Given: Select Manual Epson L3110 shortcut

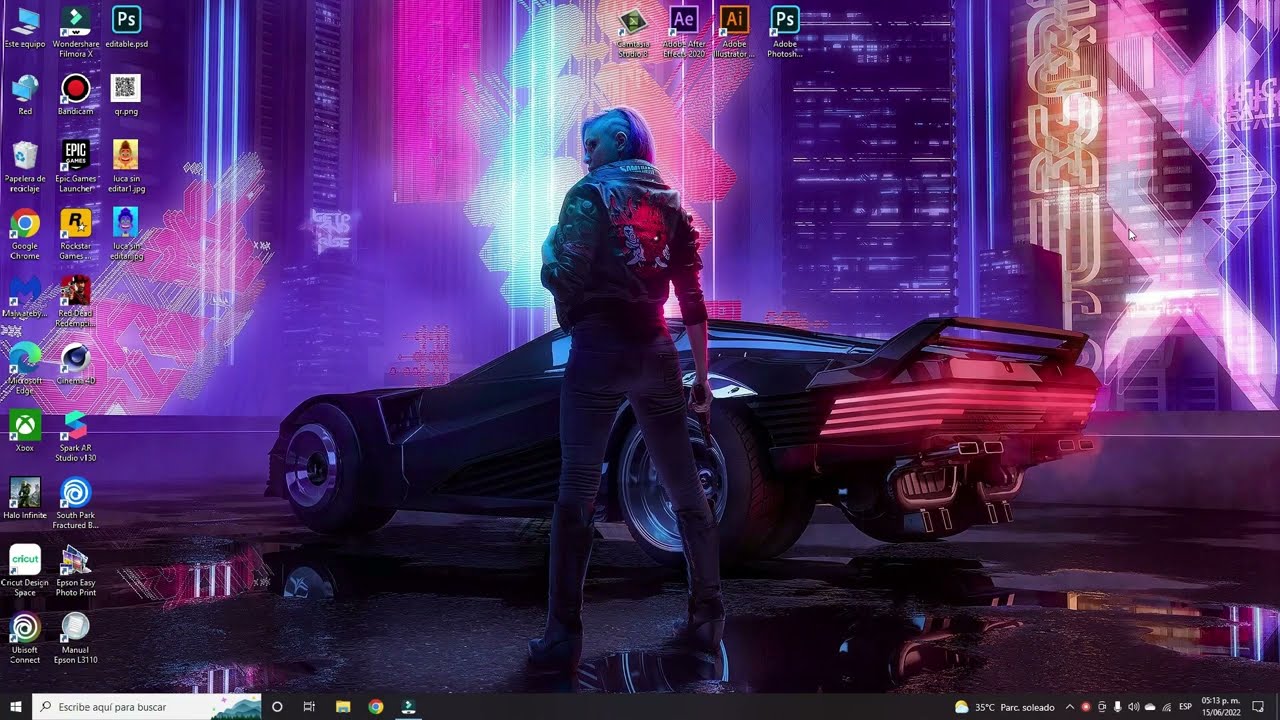Looking at the screenshot, I should (x=76, y=638).
